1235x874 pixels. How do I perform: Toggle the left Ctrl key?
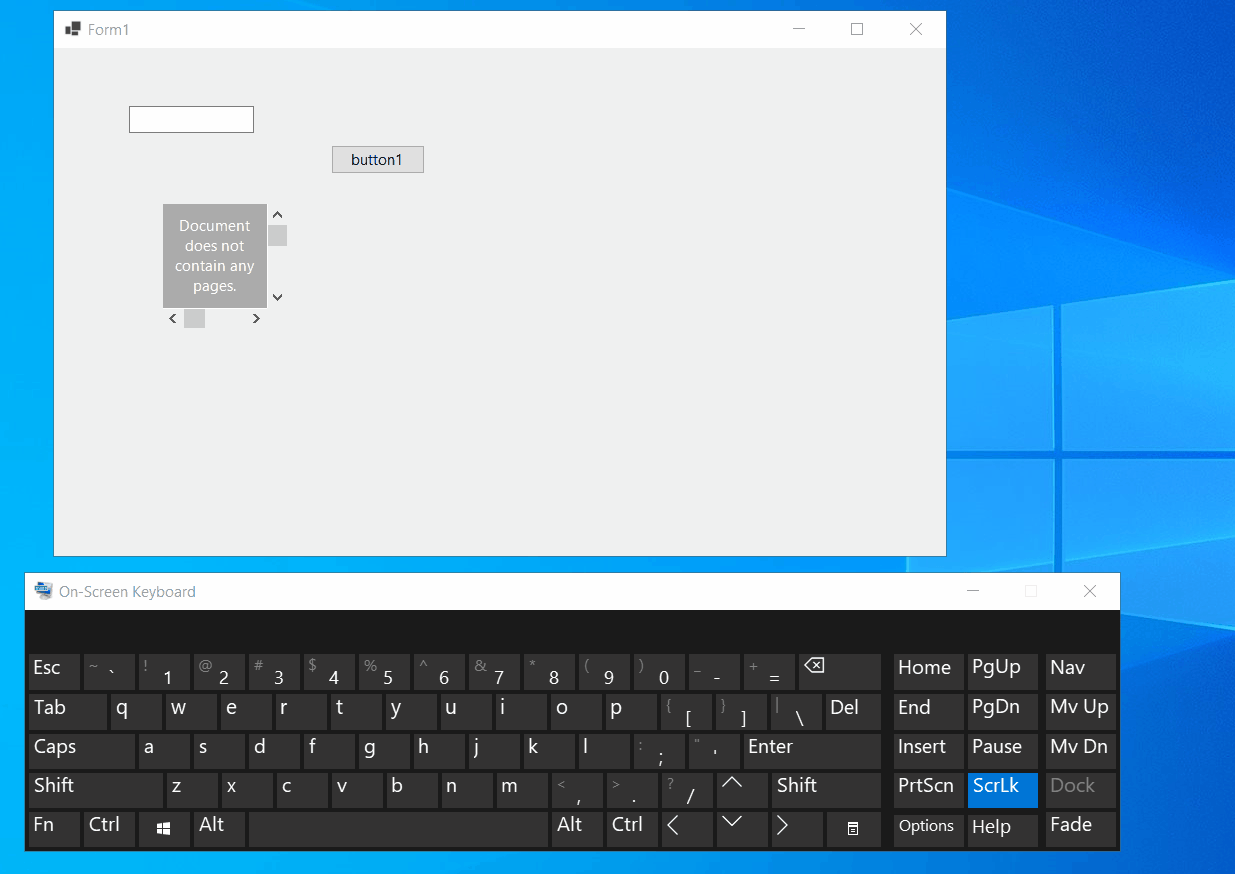(109, 829)
